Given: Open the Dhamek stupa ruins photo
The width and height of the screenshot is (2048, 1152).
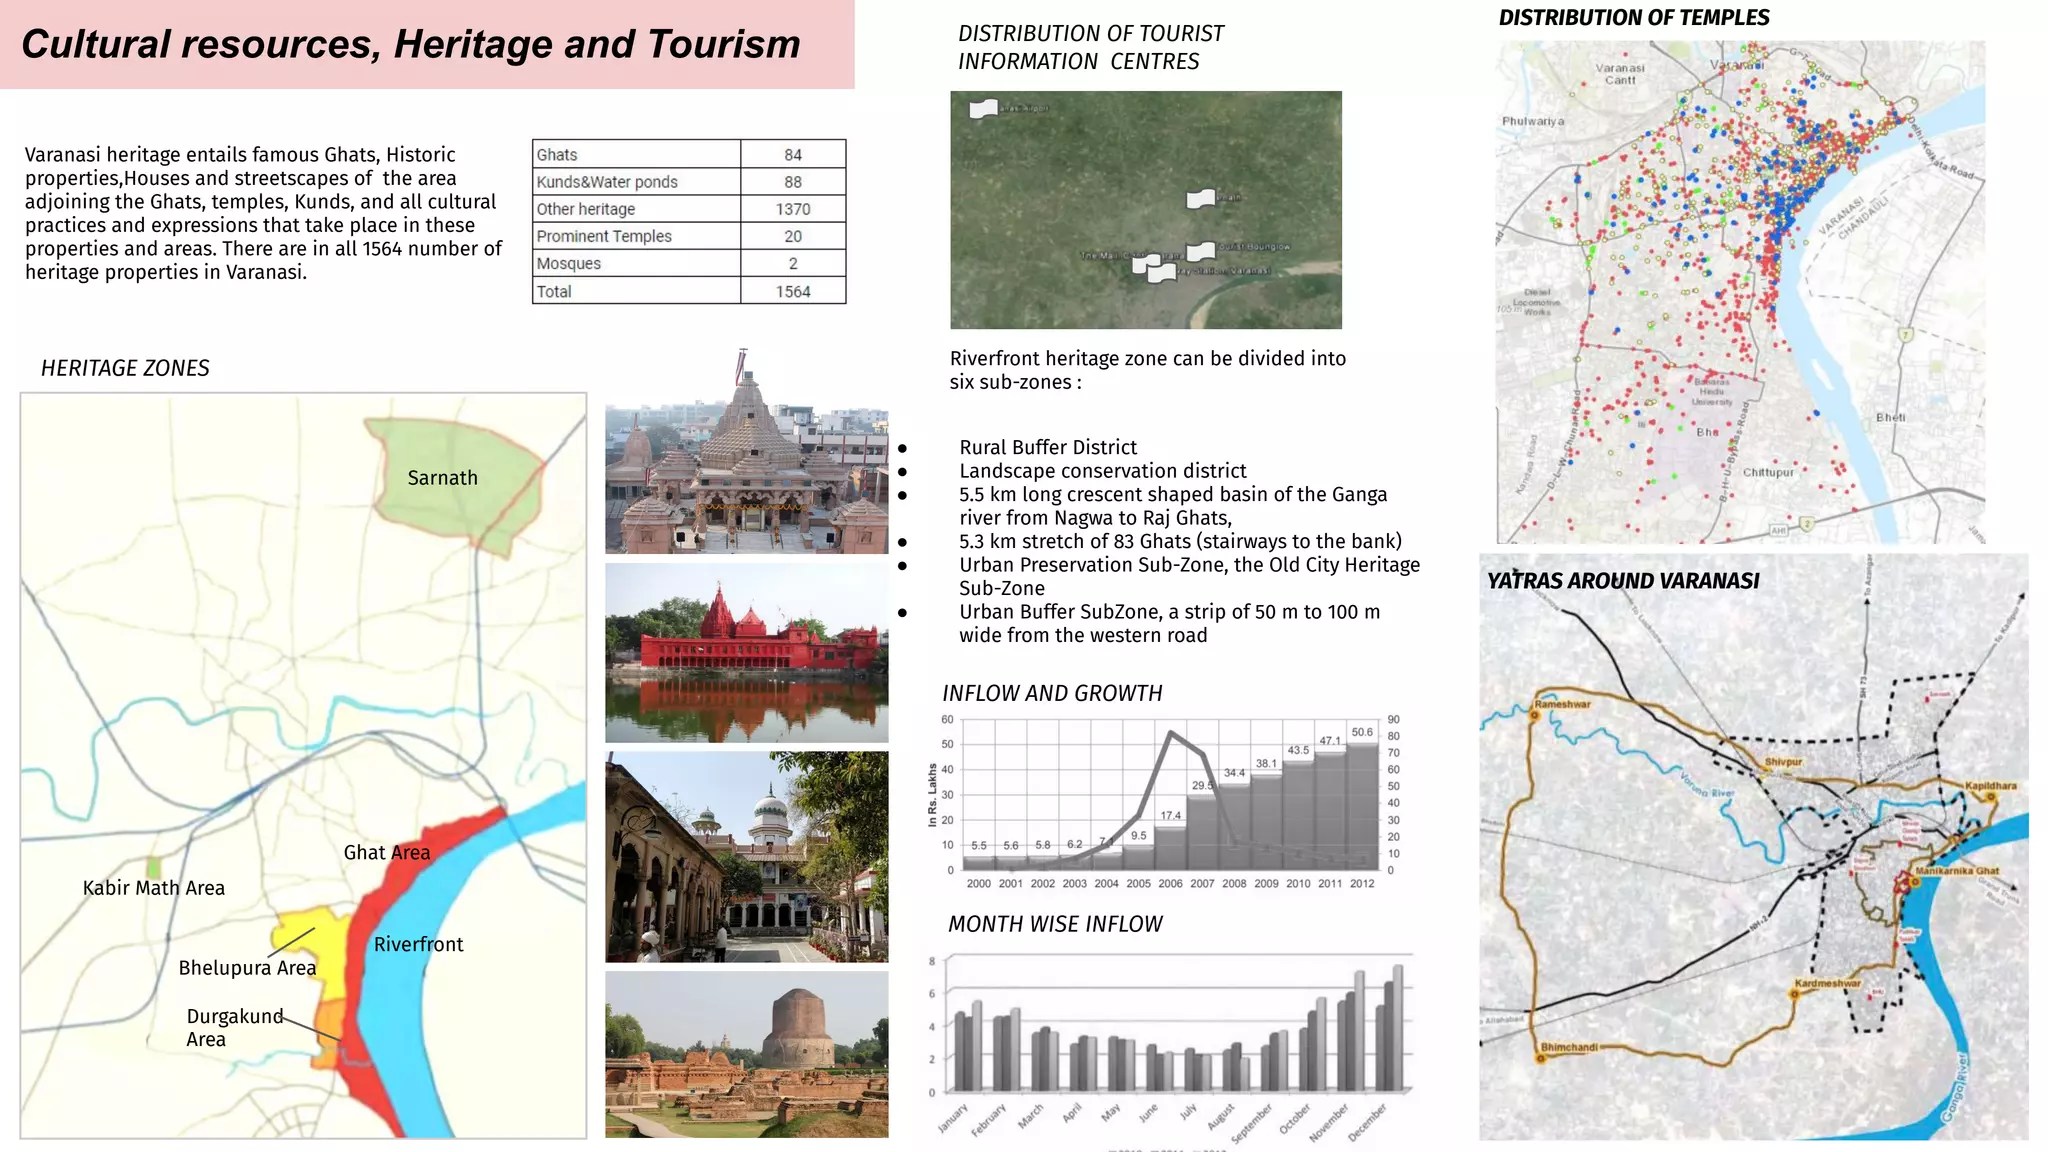Looking at the screenshot, I should (746, 1054).
